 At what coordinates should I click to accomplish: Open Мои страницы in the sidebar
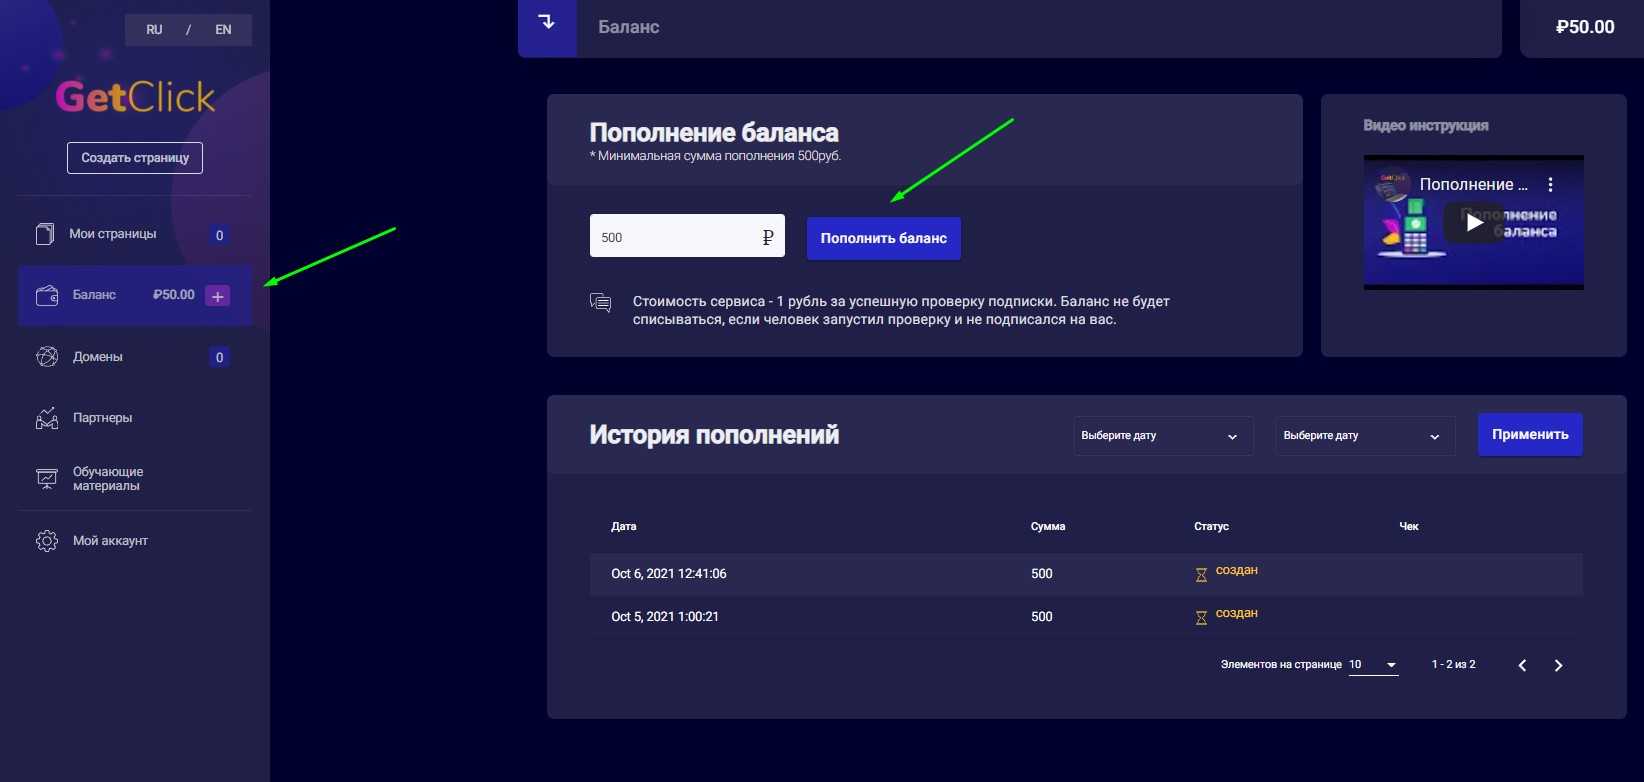[112, 234]
